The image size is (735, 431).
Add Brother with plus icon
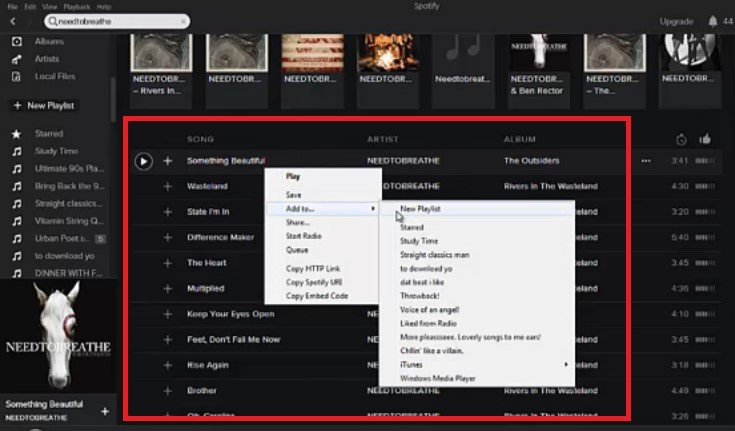(167, 391)
